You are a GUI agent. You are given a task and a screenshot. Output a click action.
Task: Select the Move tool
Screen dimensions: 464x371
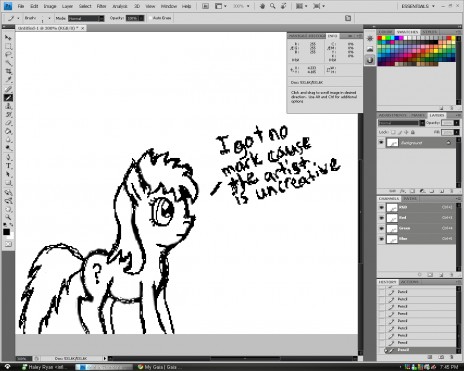8,38
